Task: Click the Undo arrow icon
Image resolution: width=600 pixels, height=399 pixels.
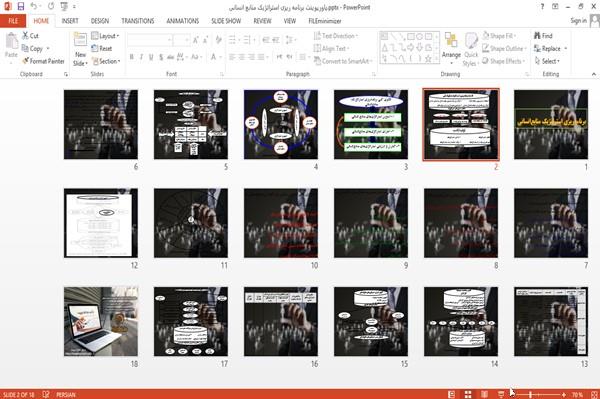Action: [34, 6]
